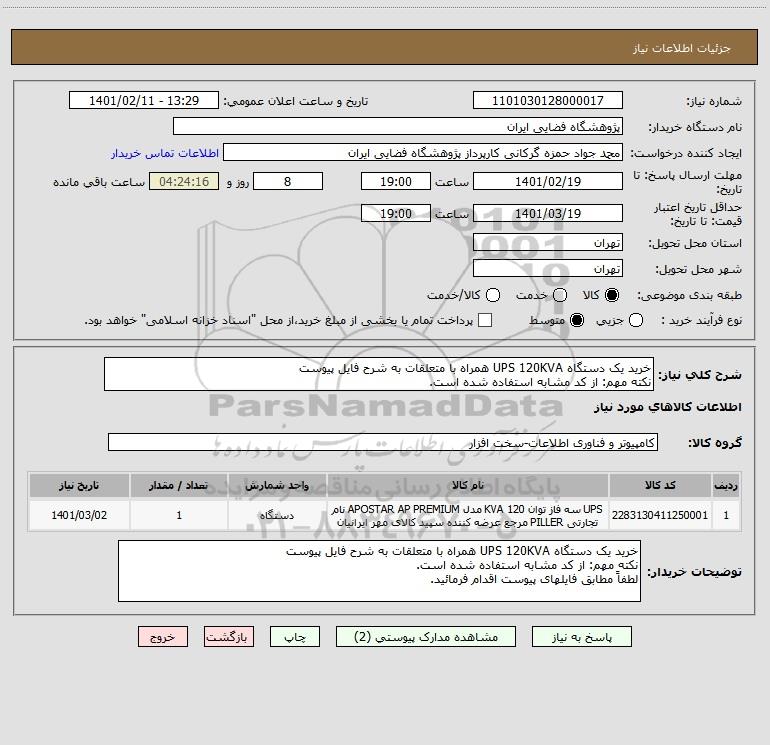Click the price validity time 19:00 field
This screenshot has width=770, height=745.
pos(396,213)
